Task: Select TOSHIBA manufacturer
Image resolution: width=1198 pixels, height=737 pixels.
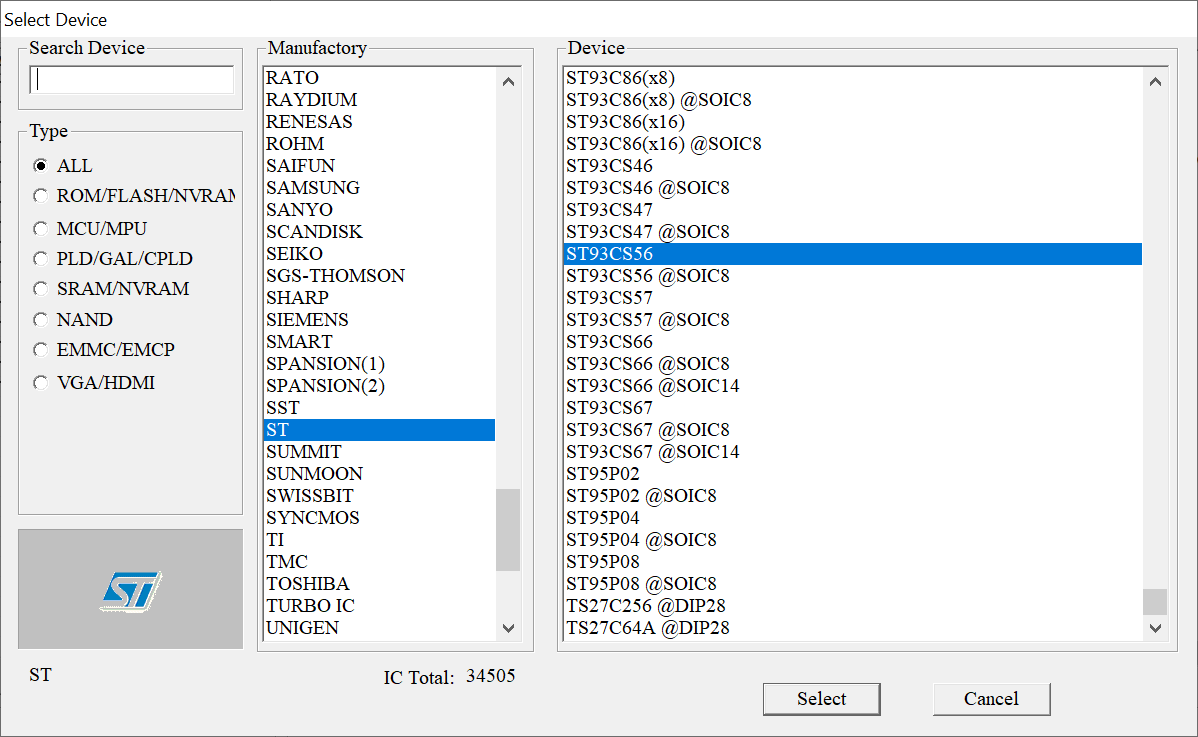Action: [x=379, y=583]
